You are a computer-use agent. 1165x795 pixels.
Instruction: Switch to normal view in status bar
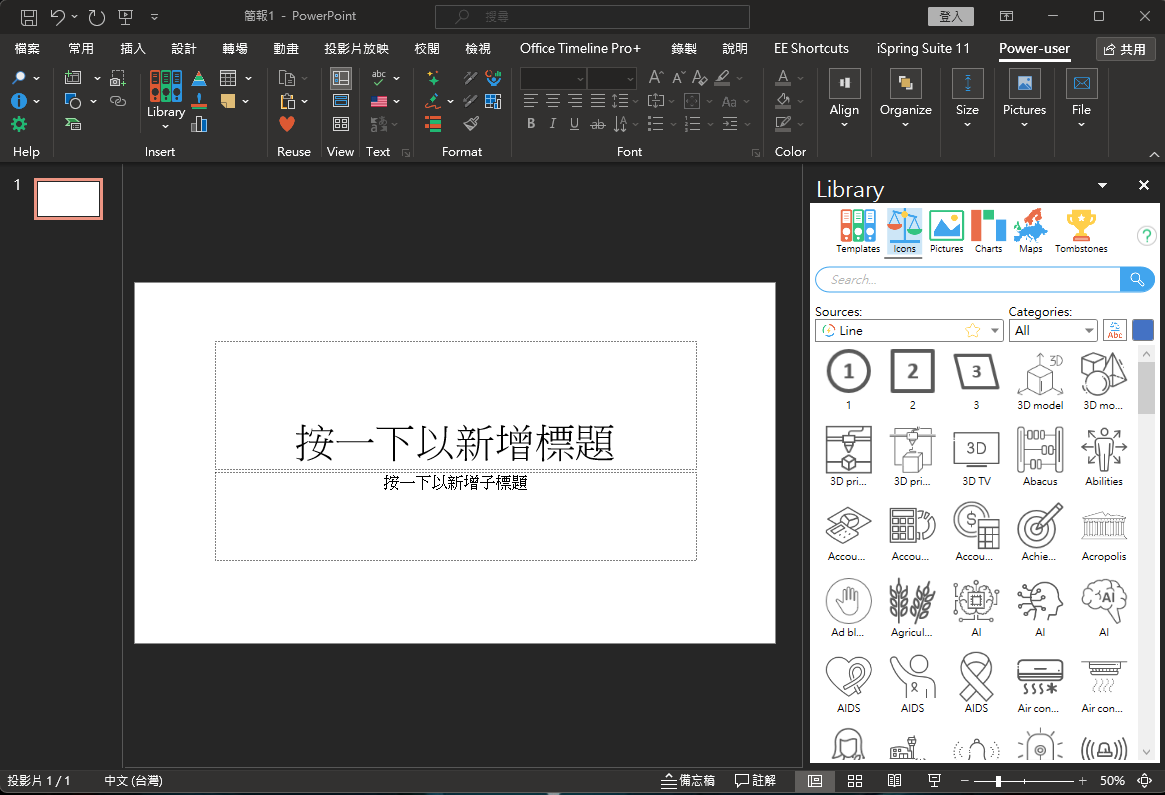(x=815, y=781)
